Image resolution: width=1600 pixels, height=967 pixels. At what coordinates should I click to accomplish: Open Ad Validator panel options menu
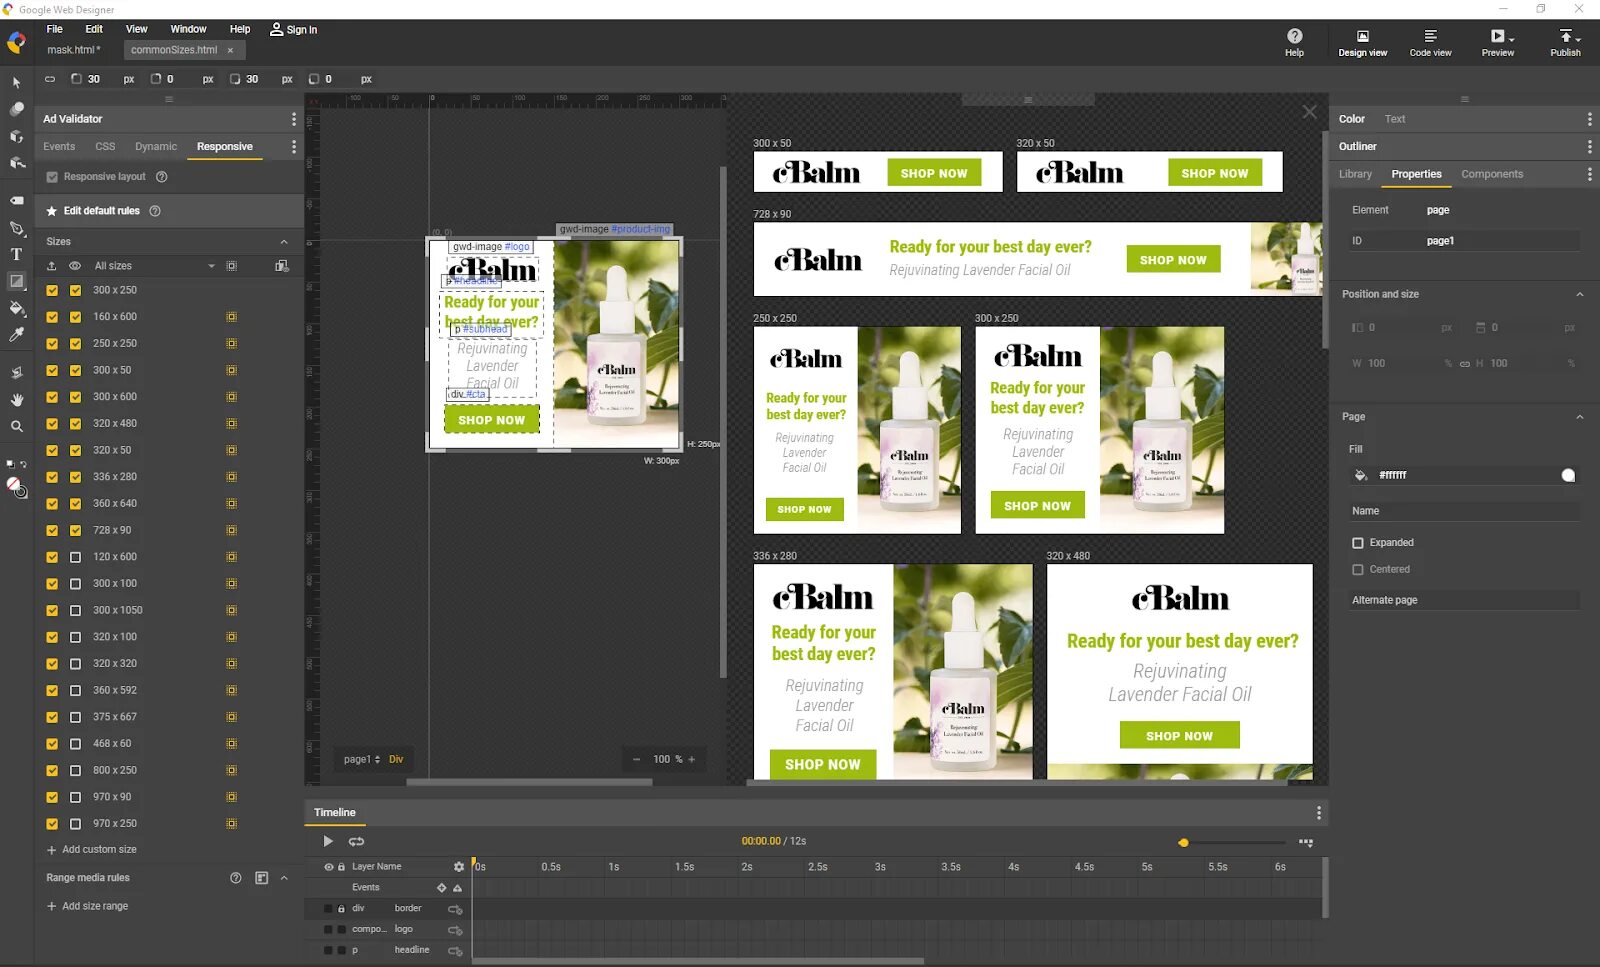(x=293, y=119)
